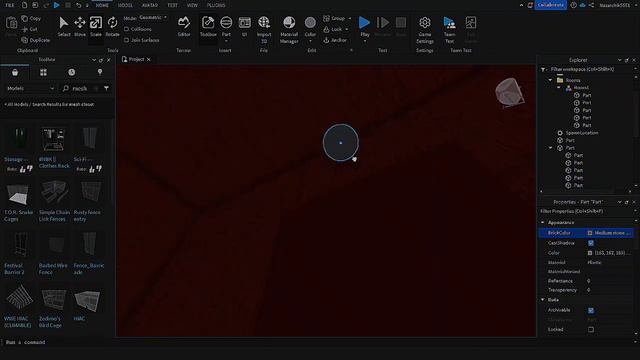
Task: Collapse the Room1 model in Explorer
Action: 559,87
